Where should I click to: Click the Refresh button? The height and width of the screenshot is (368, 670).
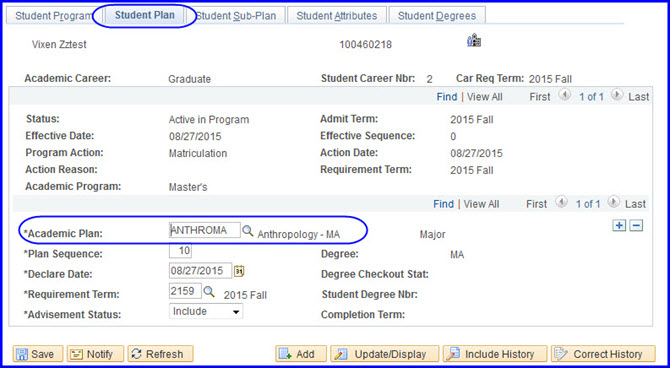[x=160, y=354]
